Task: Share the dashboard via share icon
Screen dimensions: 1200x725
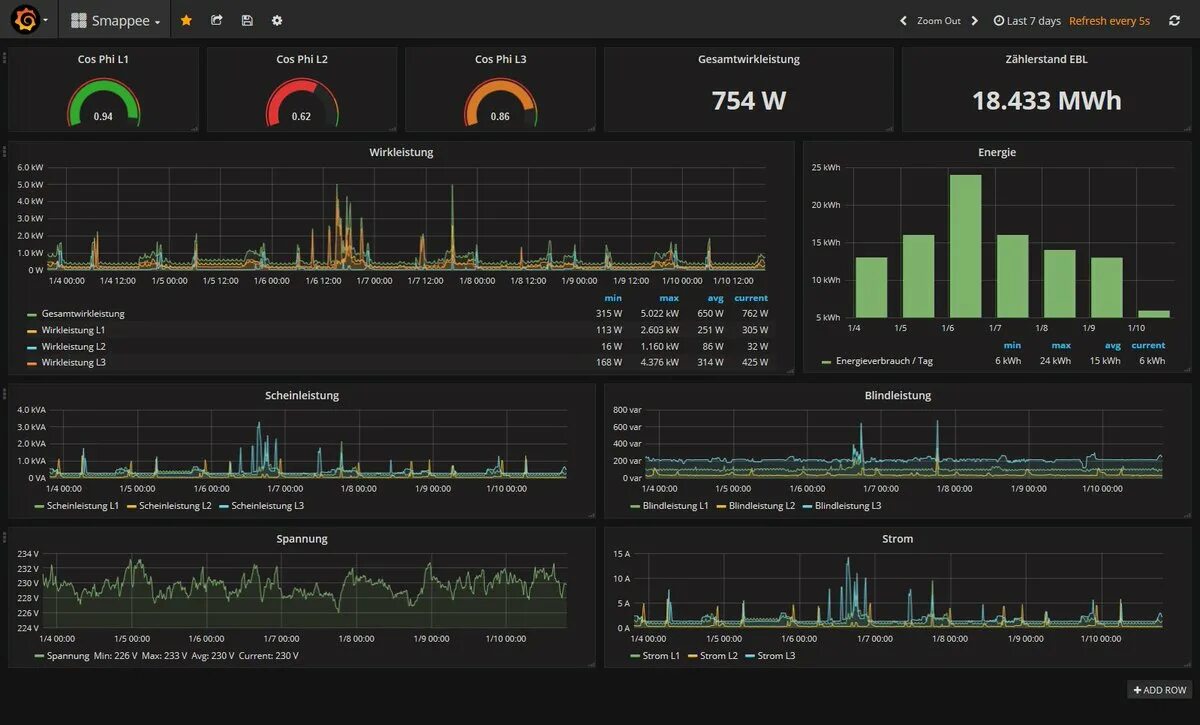Action: [217, 20]
